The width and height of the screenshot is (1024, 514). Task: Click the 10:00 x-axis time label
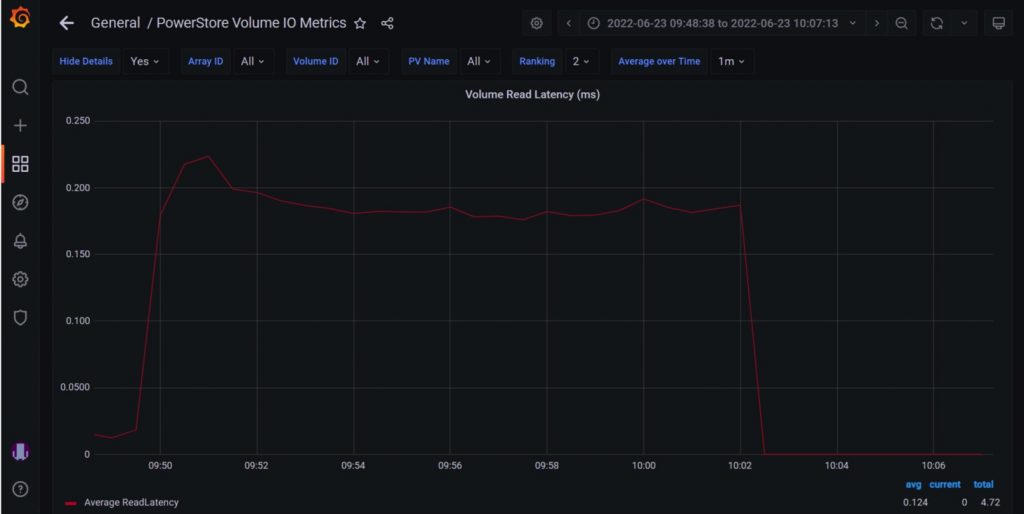[x=643, y=466]
